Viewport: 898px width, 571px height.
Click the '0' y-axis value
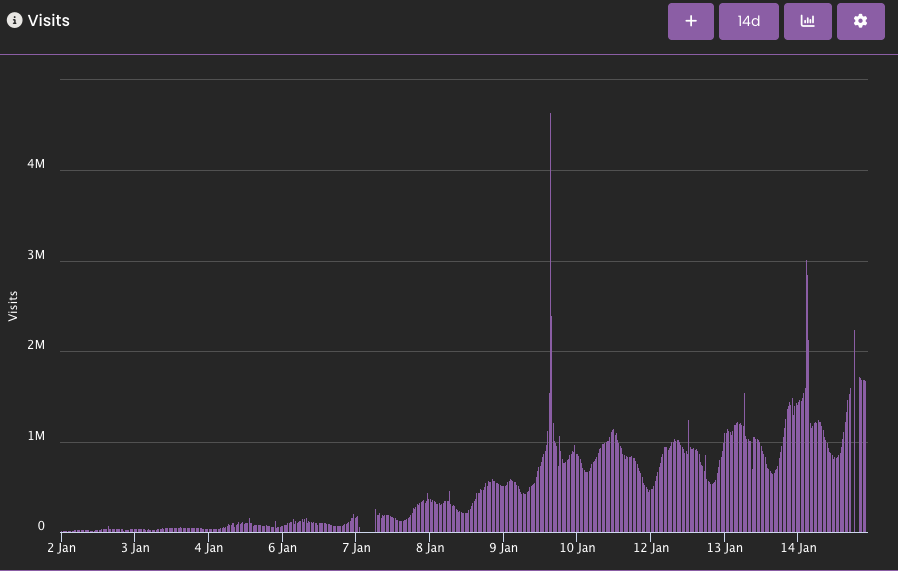point(41,526)
